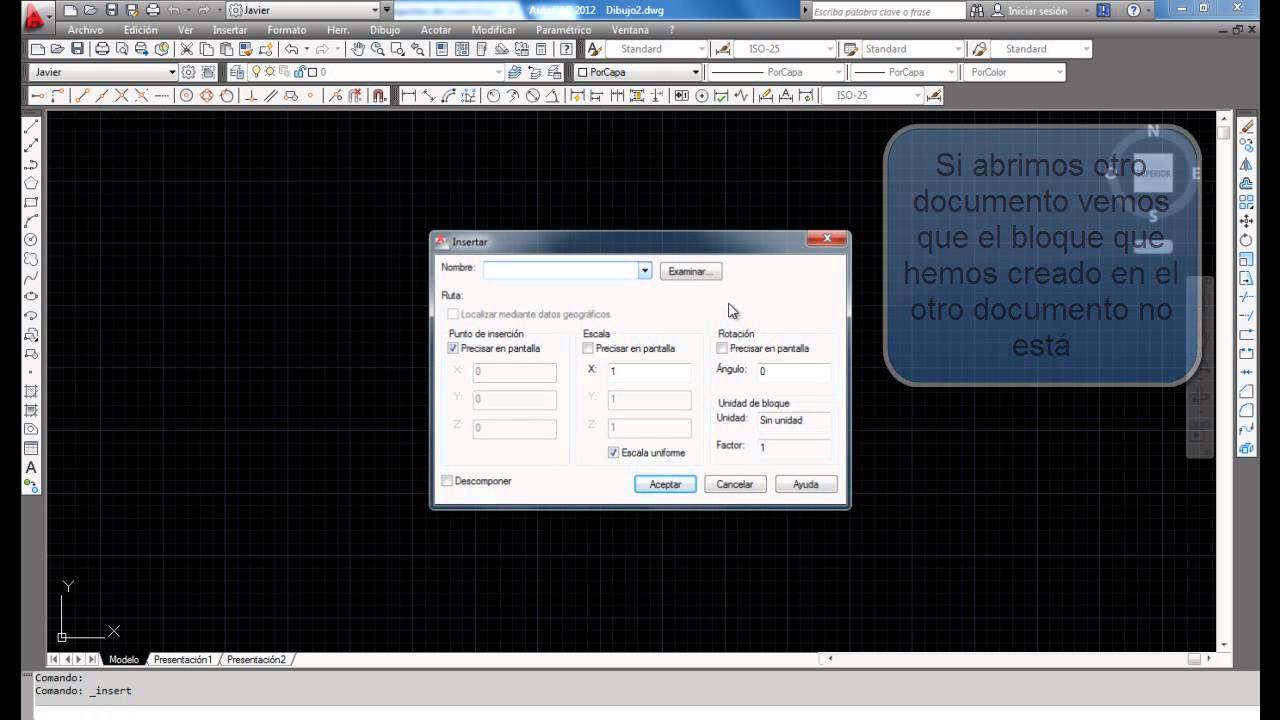This screenshot has height=720, width=1280.
Task: Click the Plot printer icon in standard toolbar
Action: pyautogui.click(x=102, y=49)
